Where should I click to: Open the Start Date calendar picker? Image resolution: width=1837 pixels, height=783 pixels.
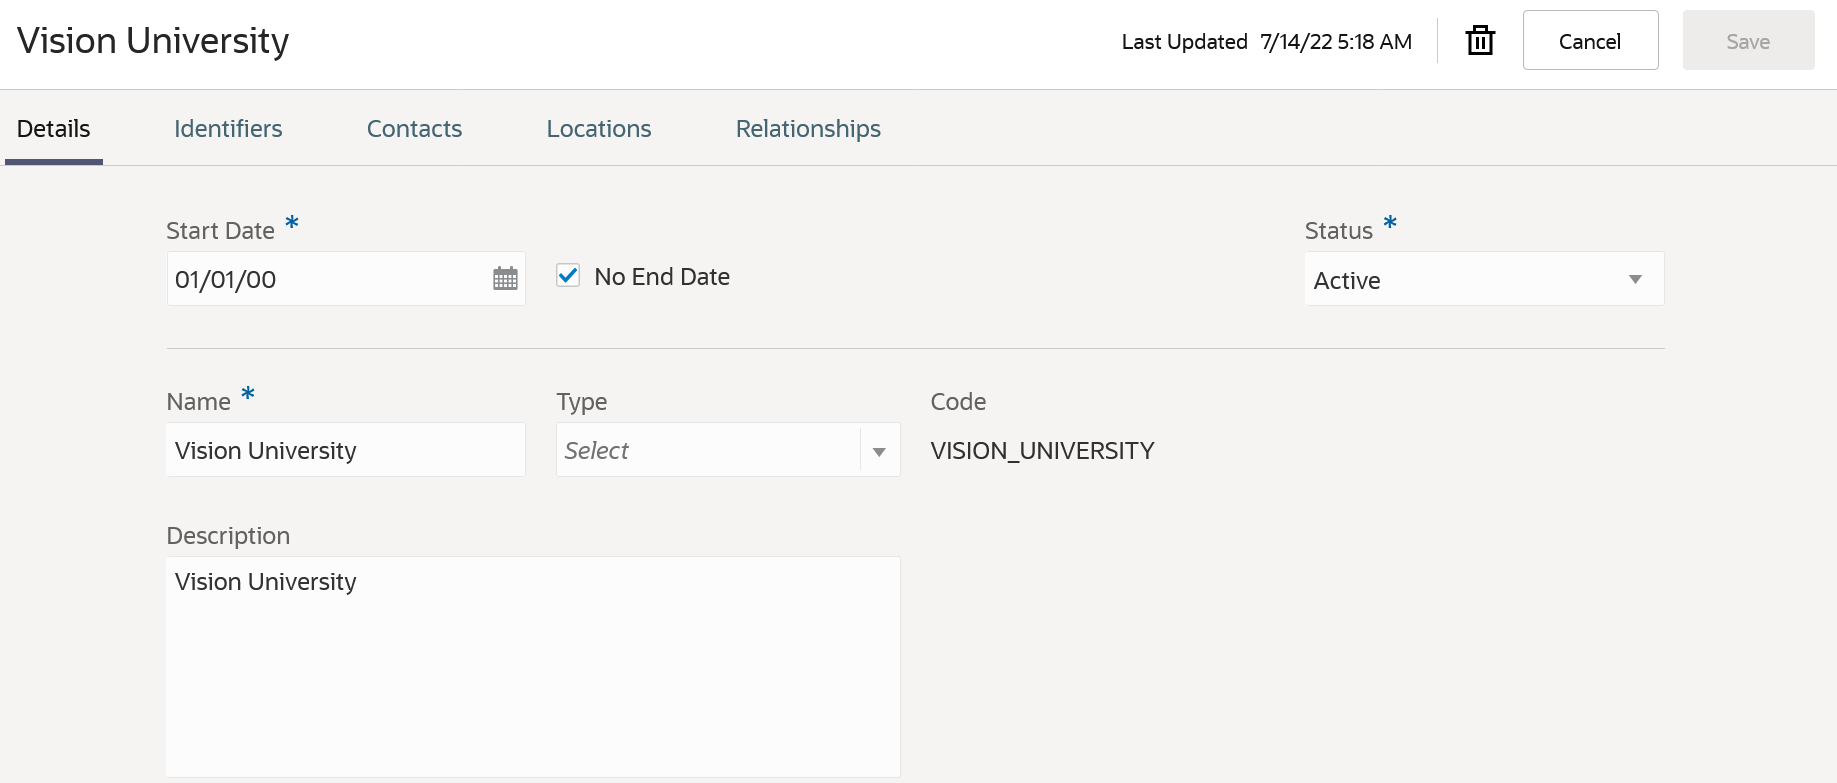pos(505,279)
